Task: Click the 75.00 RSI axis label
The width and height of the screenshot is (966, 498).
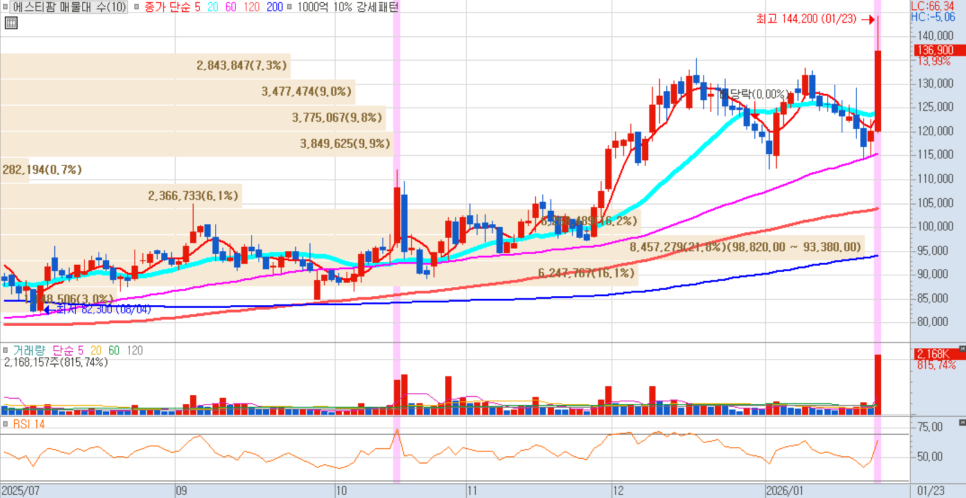Action: 932,427
